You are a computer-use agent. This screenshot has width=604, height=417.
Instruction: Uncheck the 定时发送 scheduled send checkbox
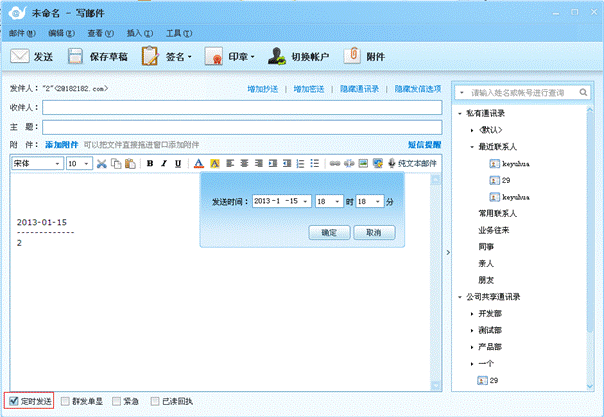(12, 401)
